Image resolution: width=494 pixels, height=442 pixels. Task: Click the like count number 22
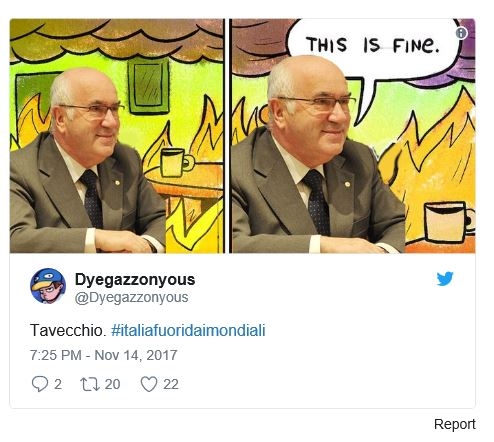171,384
